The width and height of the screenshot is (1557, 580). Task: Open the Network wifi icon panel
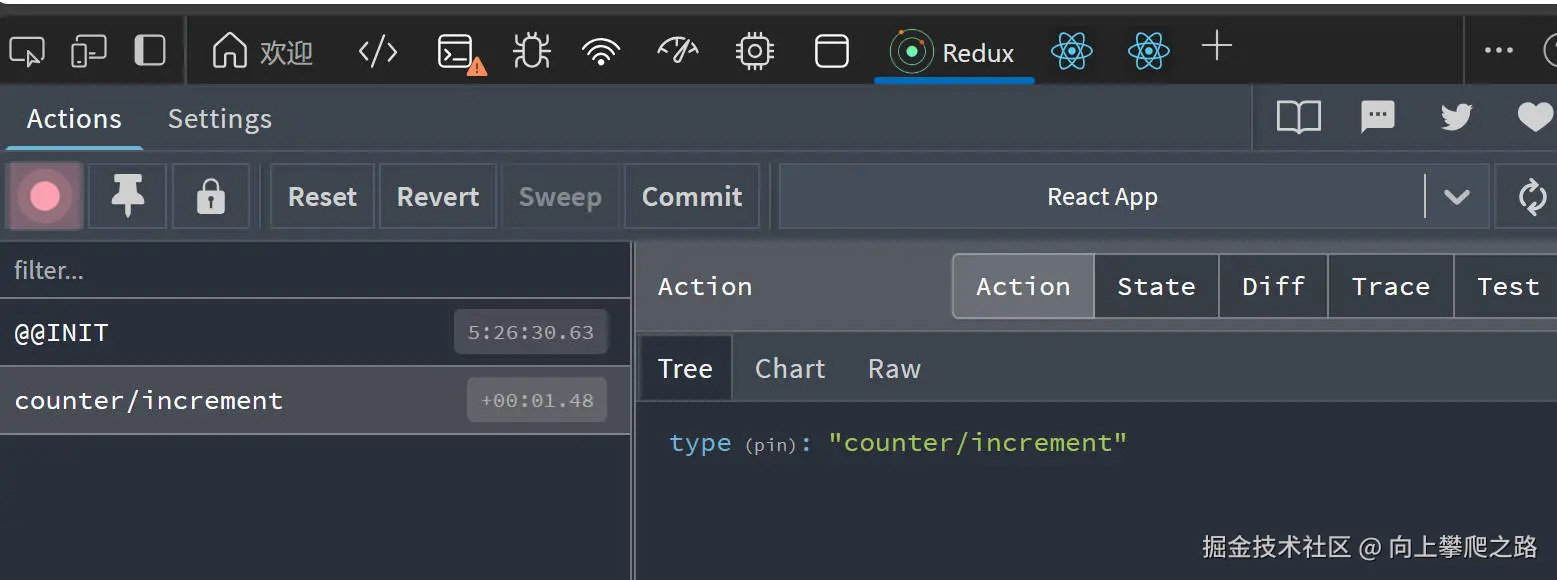[x=601, y=51]
